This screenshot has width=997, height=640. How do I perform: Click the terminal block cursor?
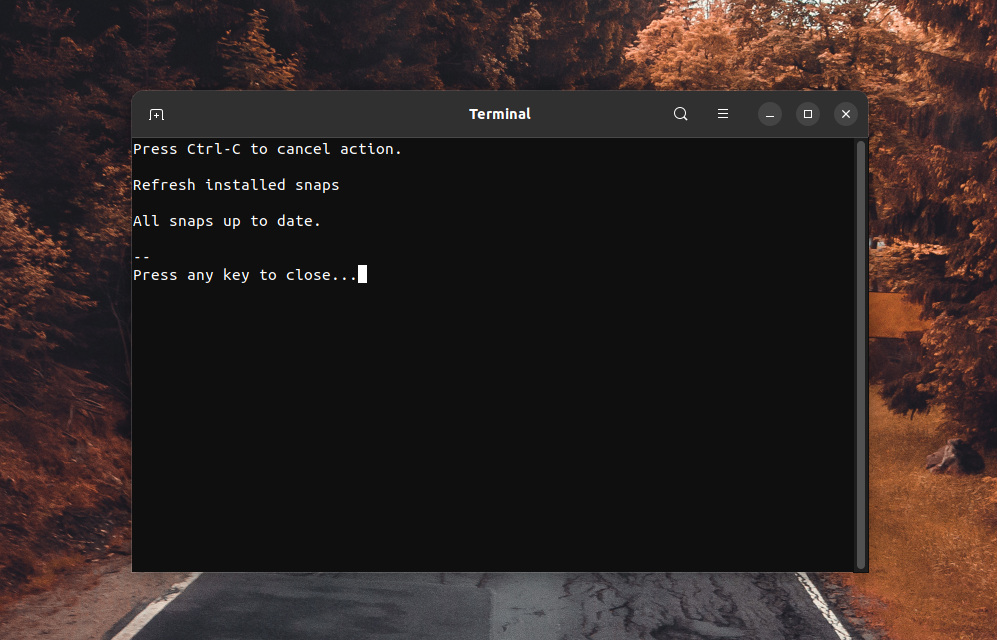(x=362, y=274)
